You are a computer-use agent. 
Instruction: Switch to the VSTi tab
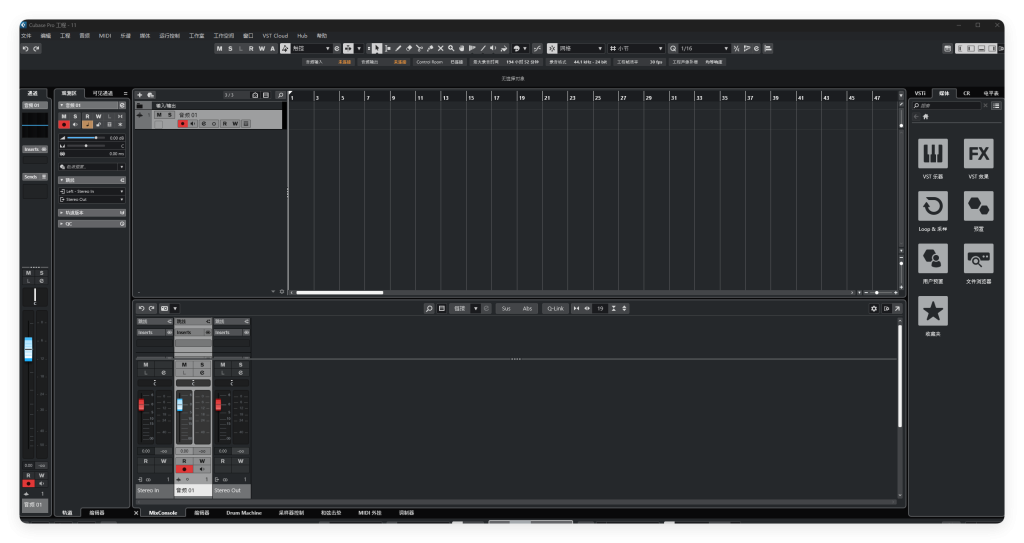920,93
